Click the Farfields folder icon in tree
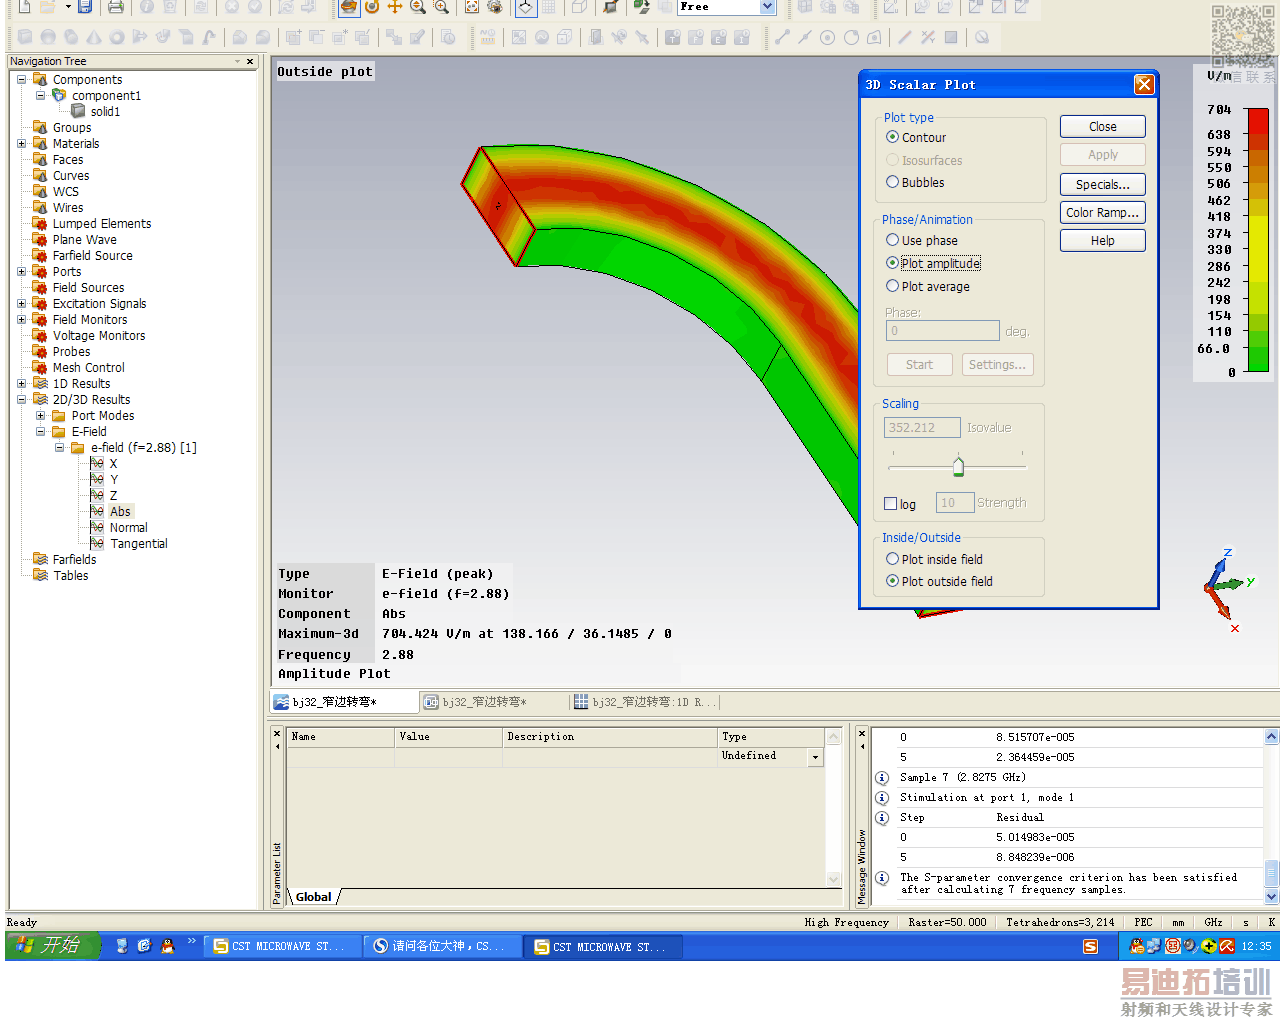The width and height of the screenshot is (1280, 1024). 40,559
